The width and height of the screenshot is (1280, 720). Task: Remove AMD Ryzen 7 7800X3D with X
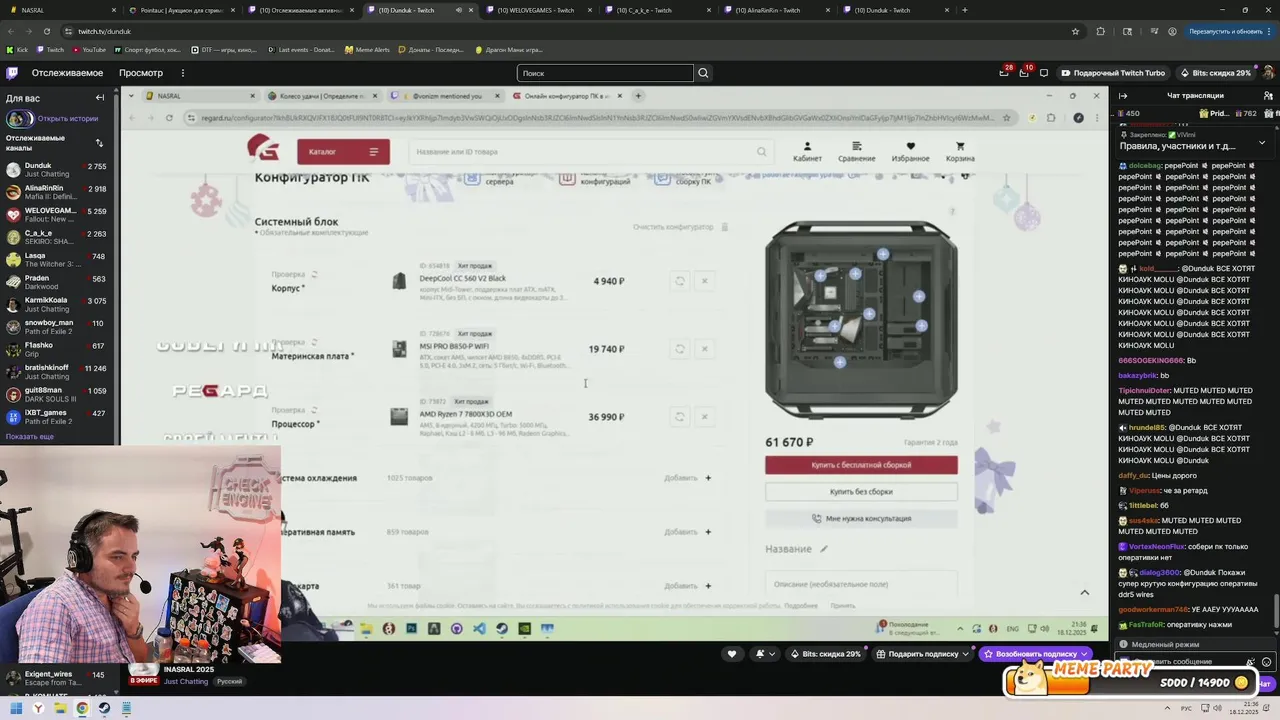click(704, 417)
